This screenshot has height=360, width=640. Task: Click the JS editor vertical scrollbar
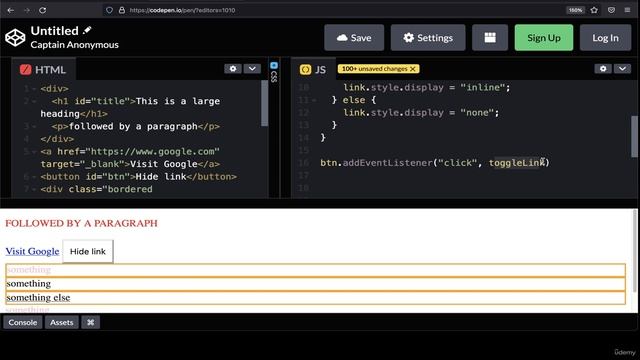tap(634, 137)
